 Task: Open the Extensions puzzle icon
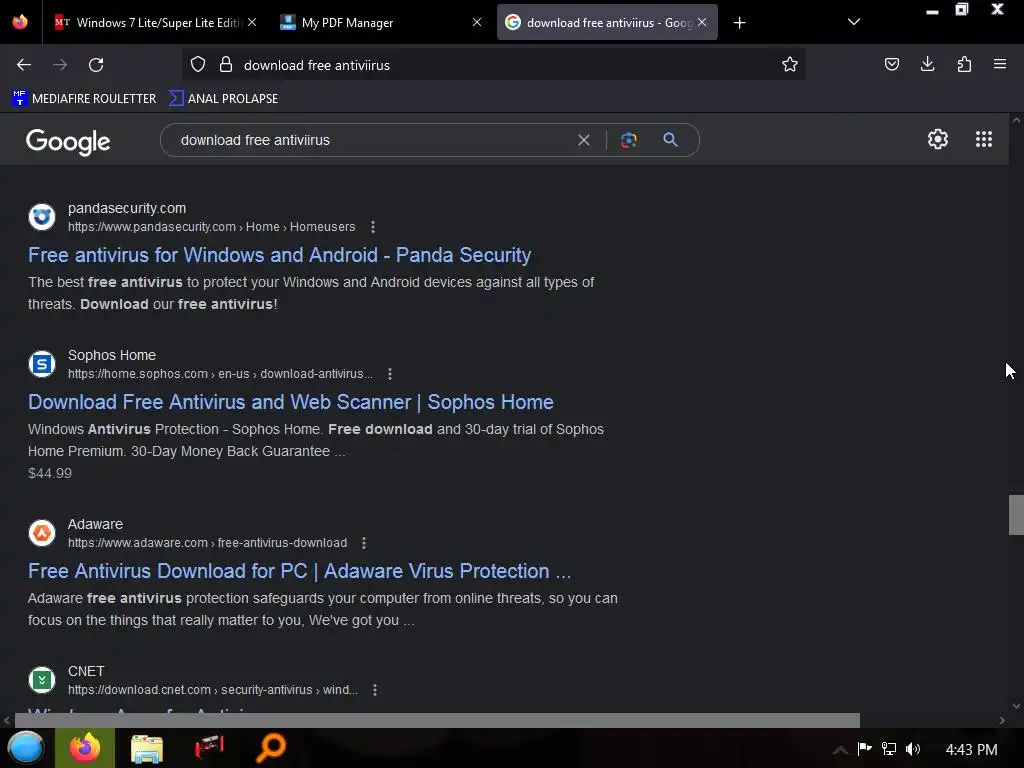(964, 64)
